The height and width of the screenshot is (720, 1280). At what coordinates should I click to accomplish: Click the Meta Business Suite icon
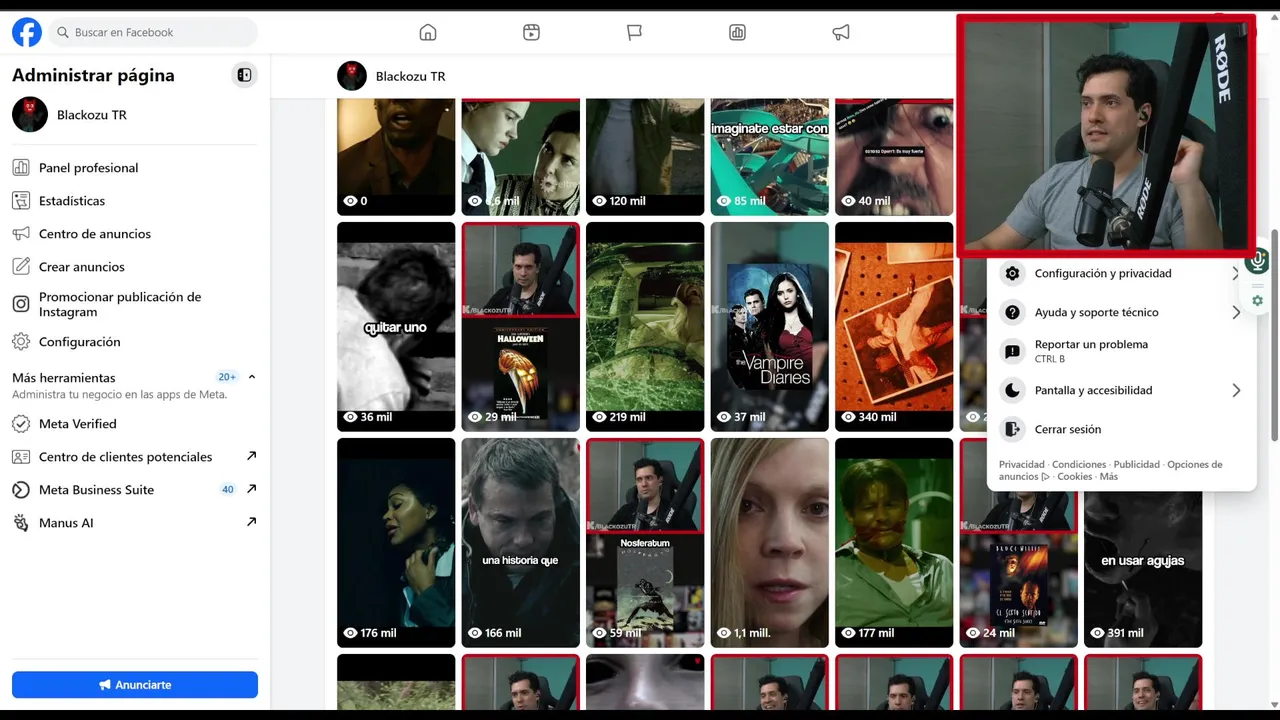pos(21,490)
